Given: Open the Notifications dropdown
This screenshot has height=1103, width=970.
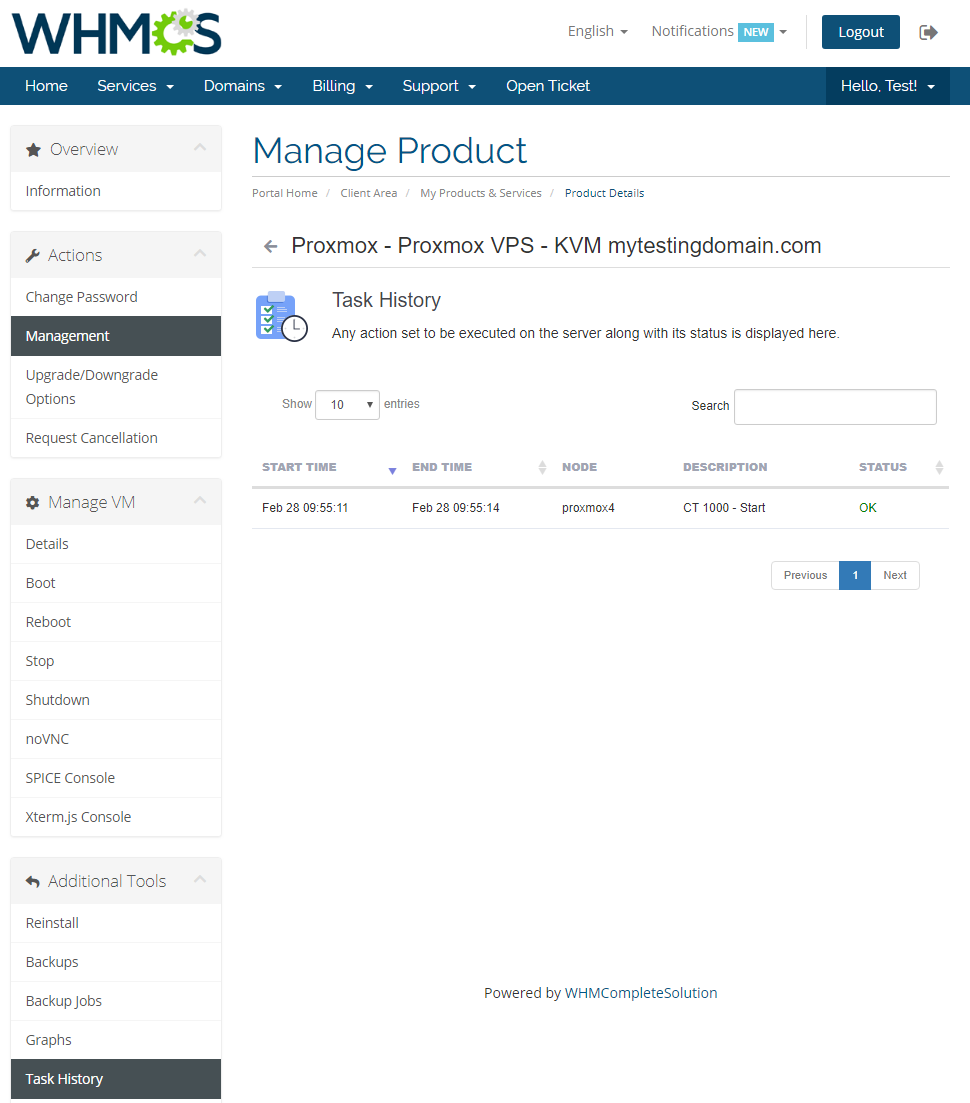Looking at the screenshot, I should (719, 32).
